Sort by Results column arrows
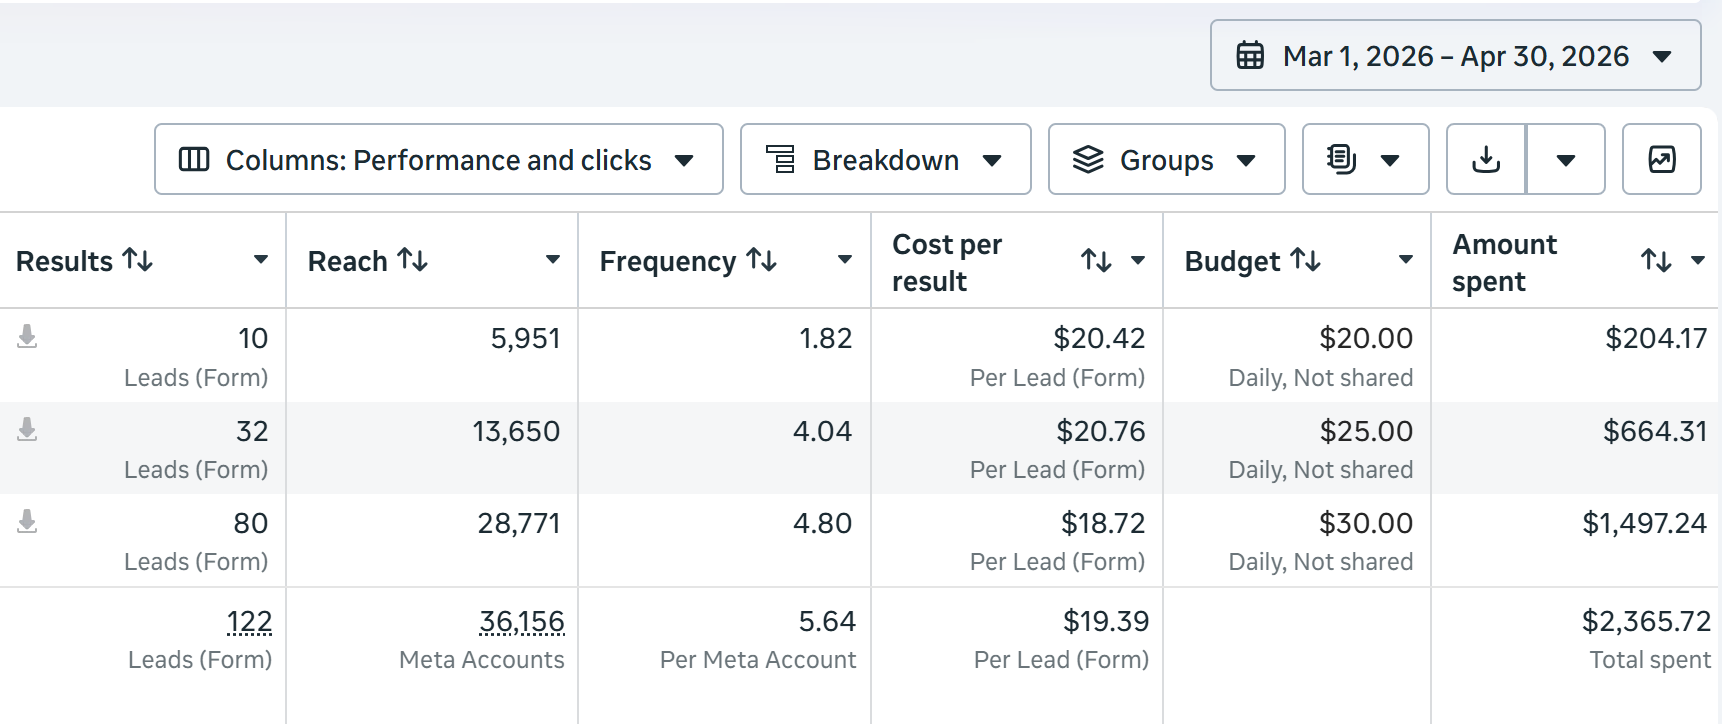This screenshot has height=724, width=1722. 138,260
